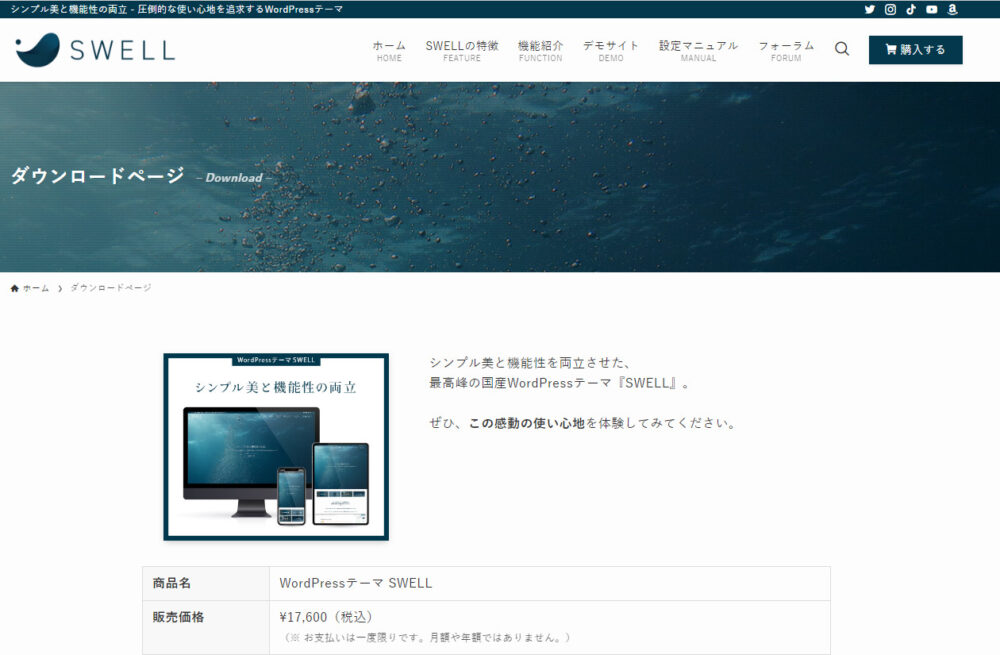This screenshot has width=1000, height=655.
Task: Open the search magnifier icon
Action: [x=842, y=49]
